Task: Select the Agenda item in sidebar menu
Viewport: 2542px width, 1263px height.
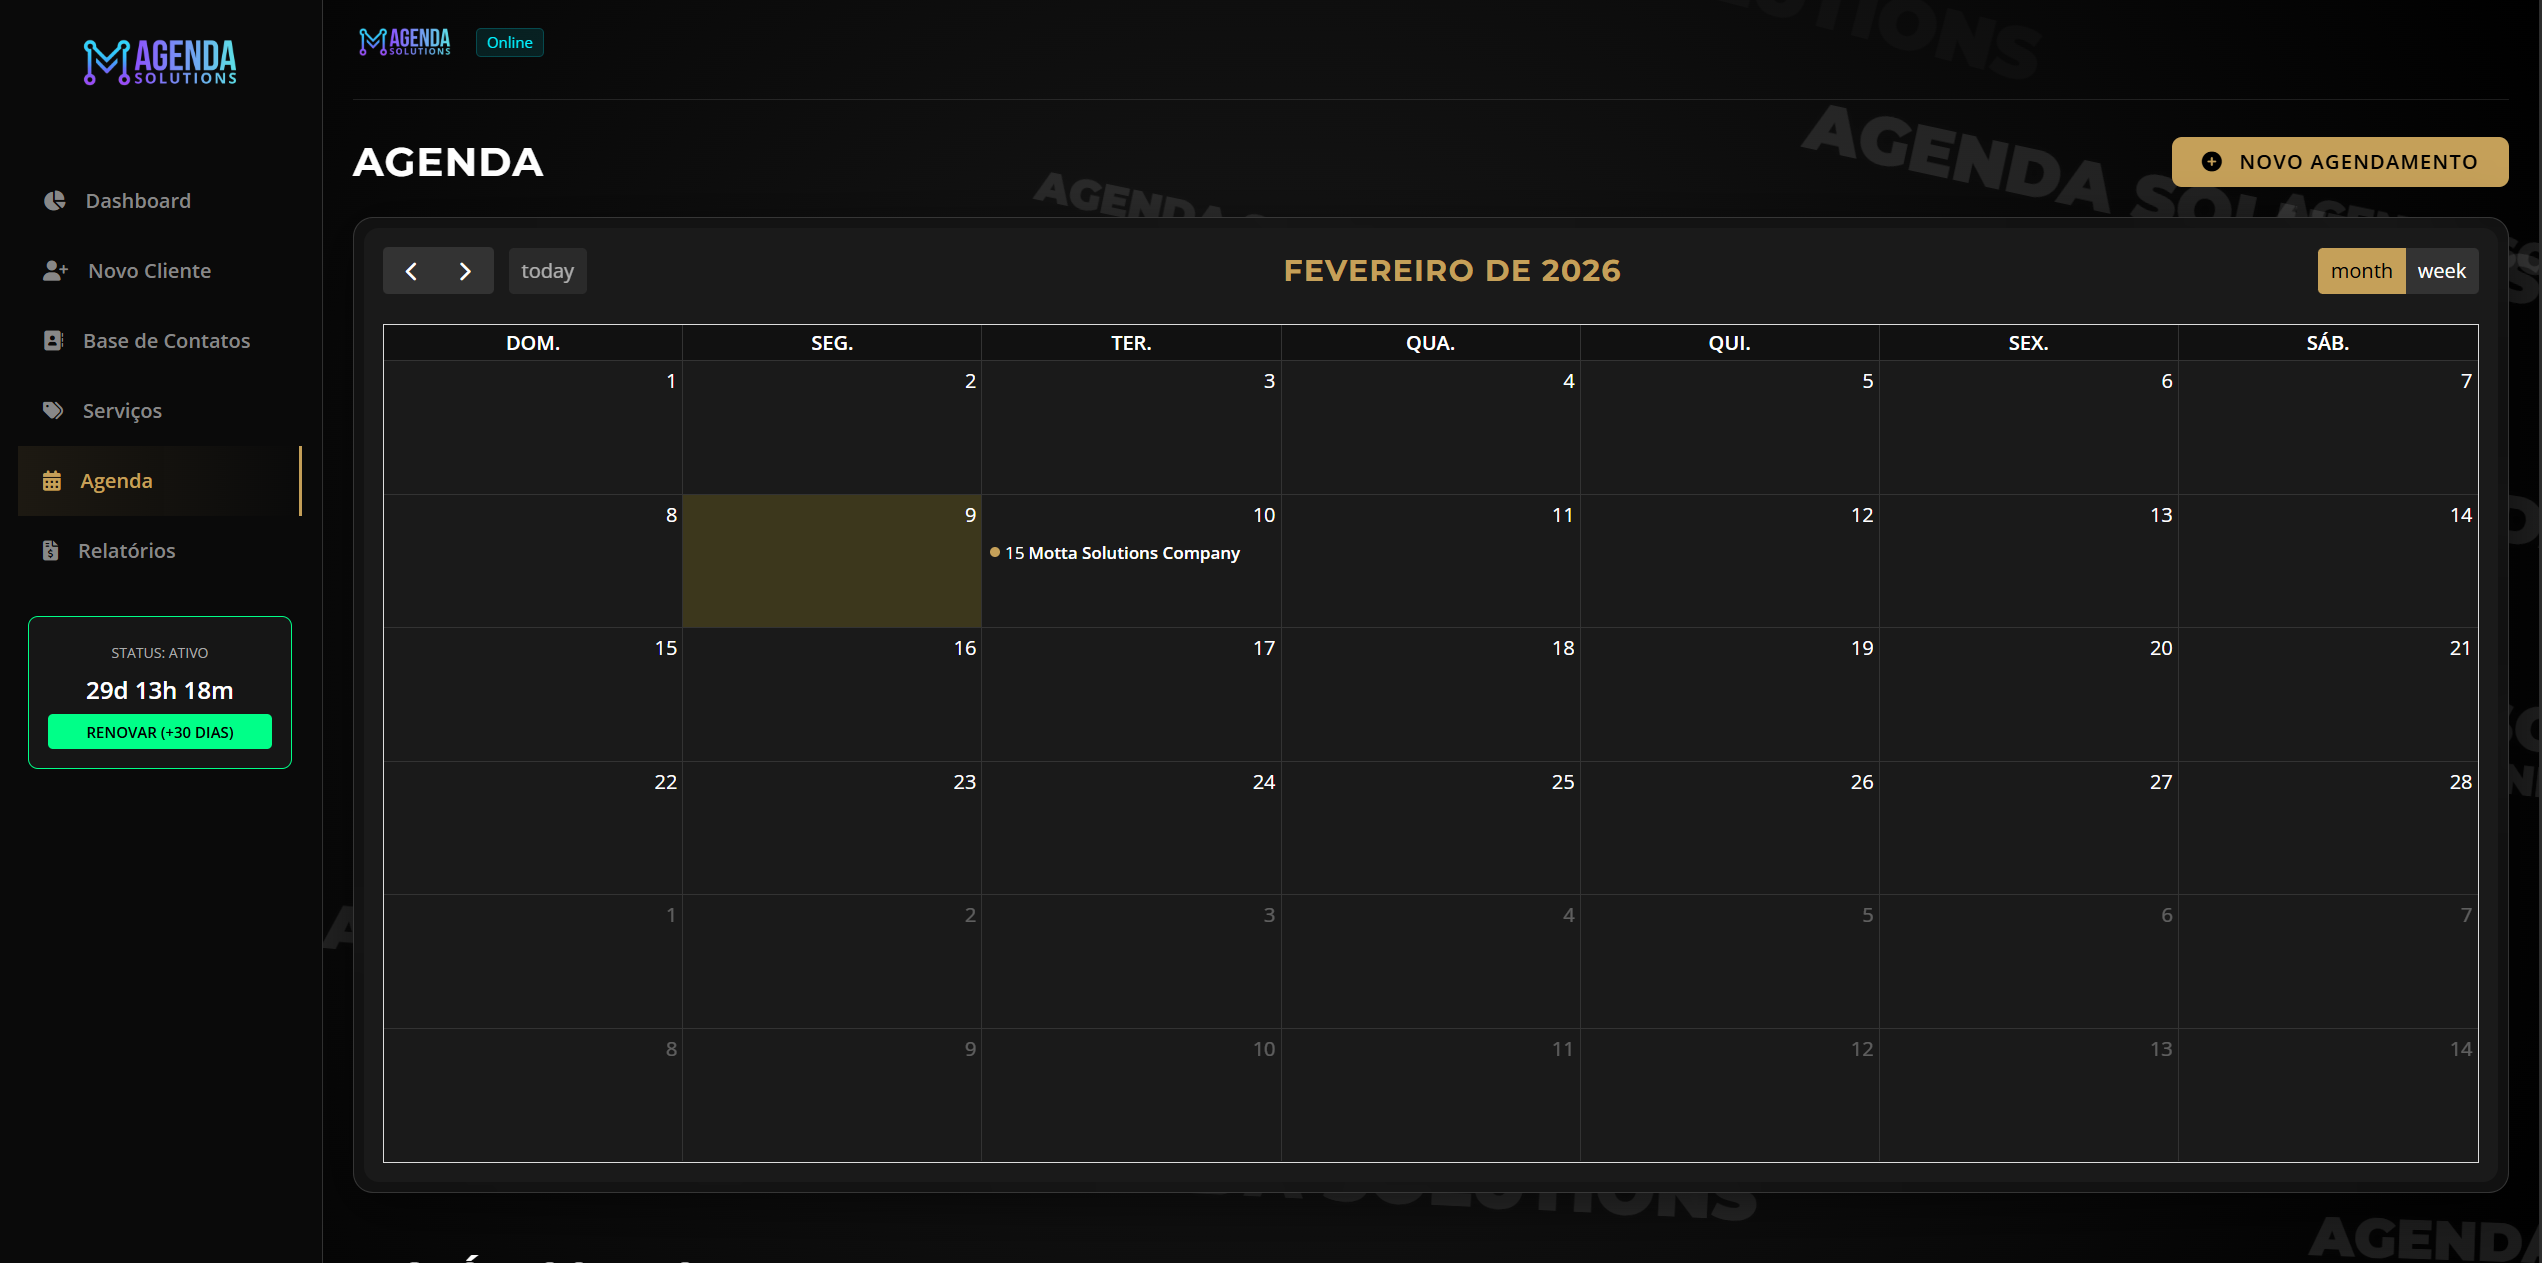Action: pyautogui.click(x=116, y=480)
